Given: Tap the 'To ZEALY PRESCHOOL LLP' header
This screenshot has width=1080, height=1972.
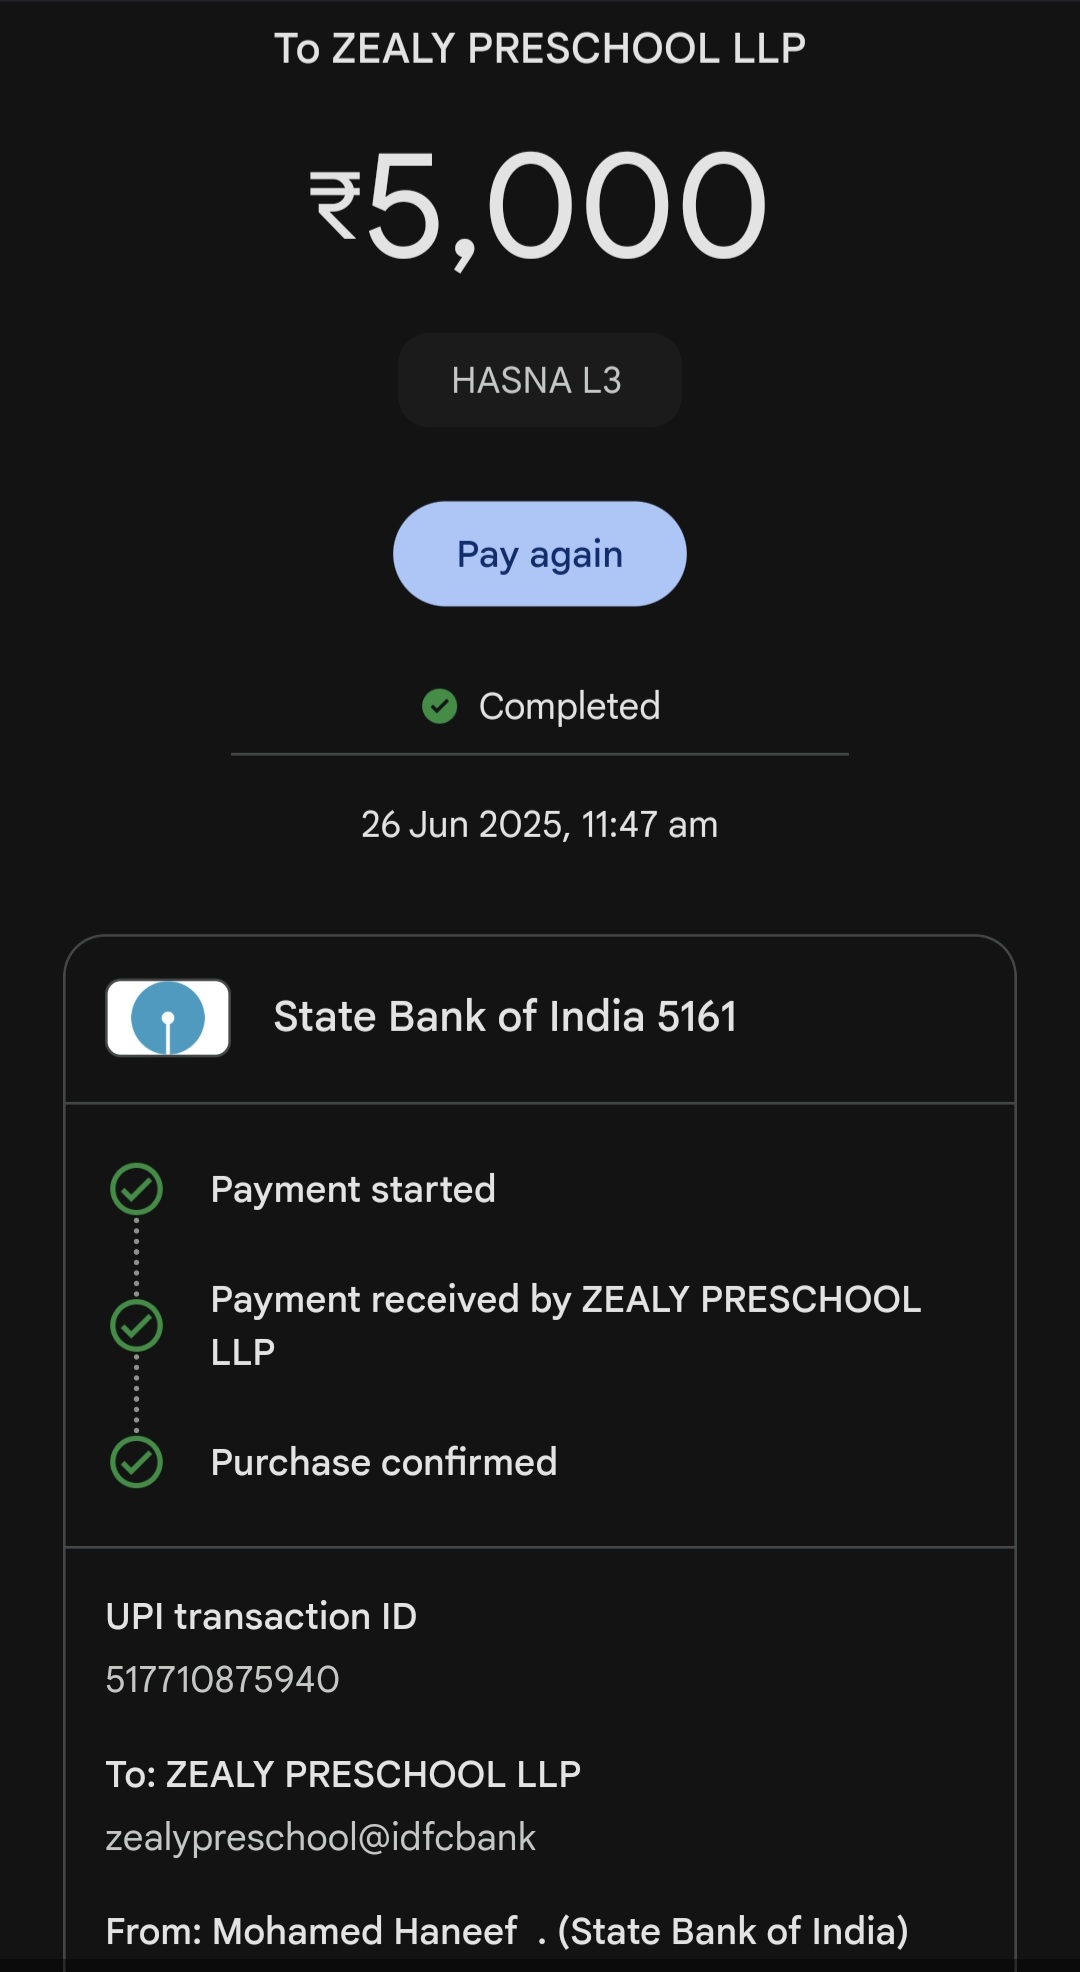Looking at the screenshot, I should pyautogui.click(x=539, y=49).
